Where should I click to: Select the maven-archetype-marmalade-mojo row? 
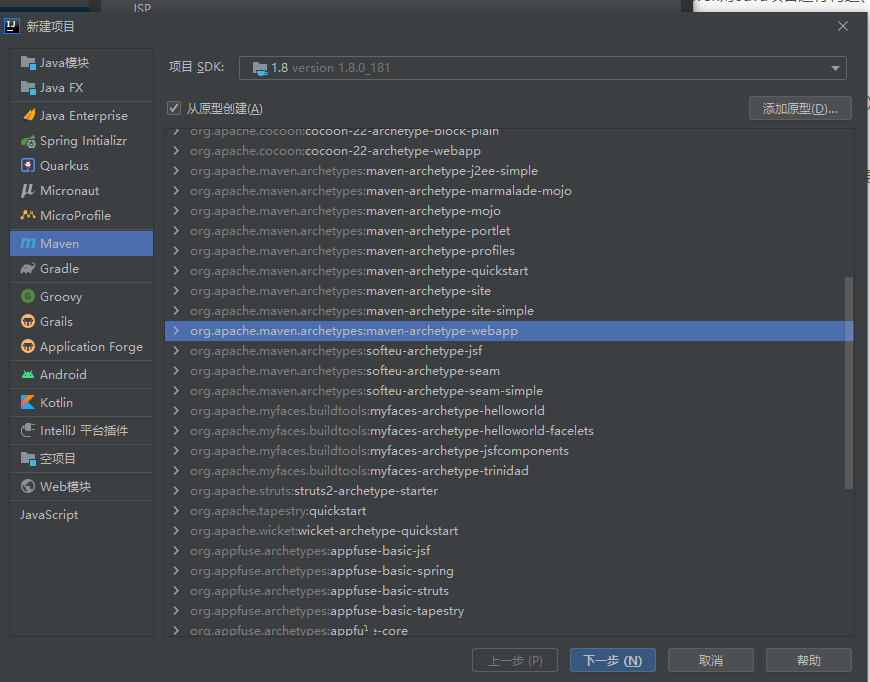tap(509, 191)
